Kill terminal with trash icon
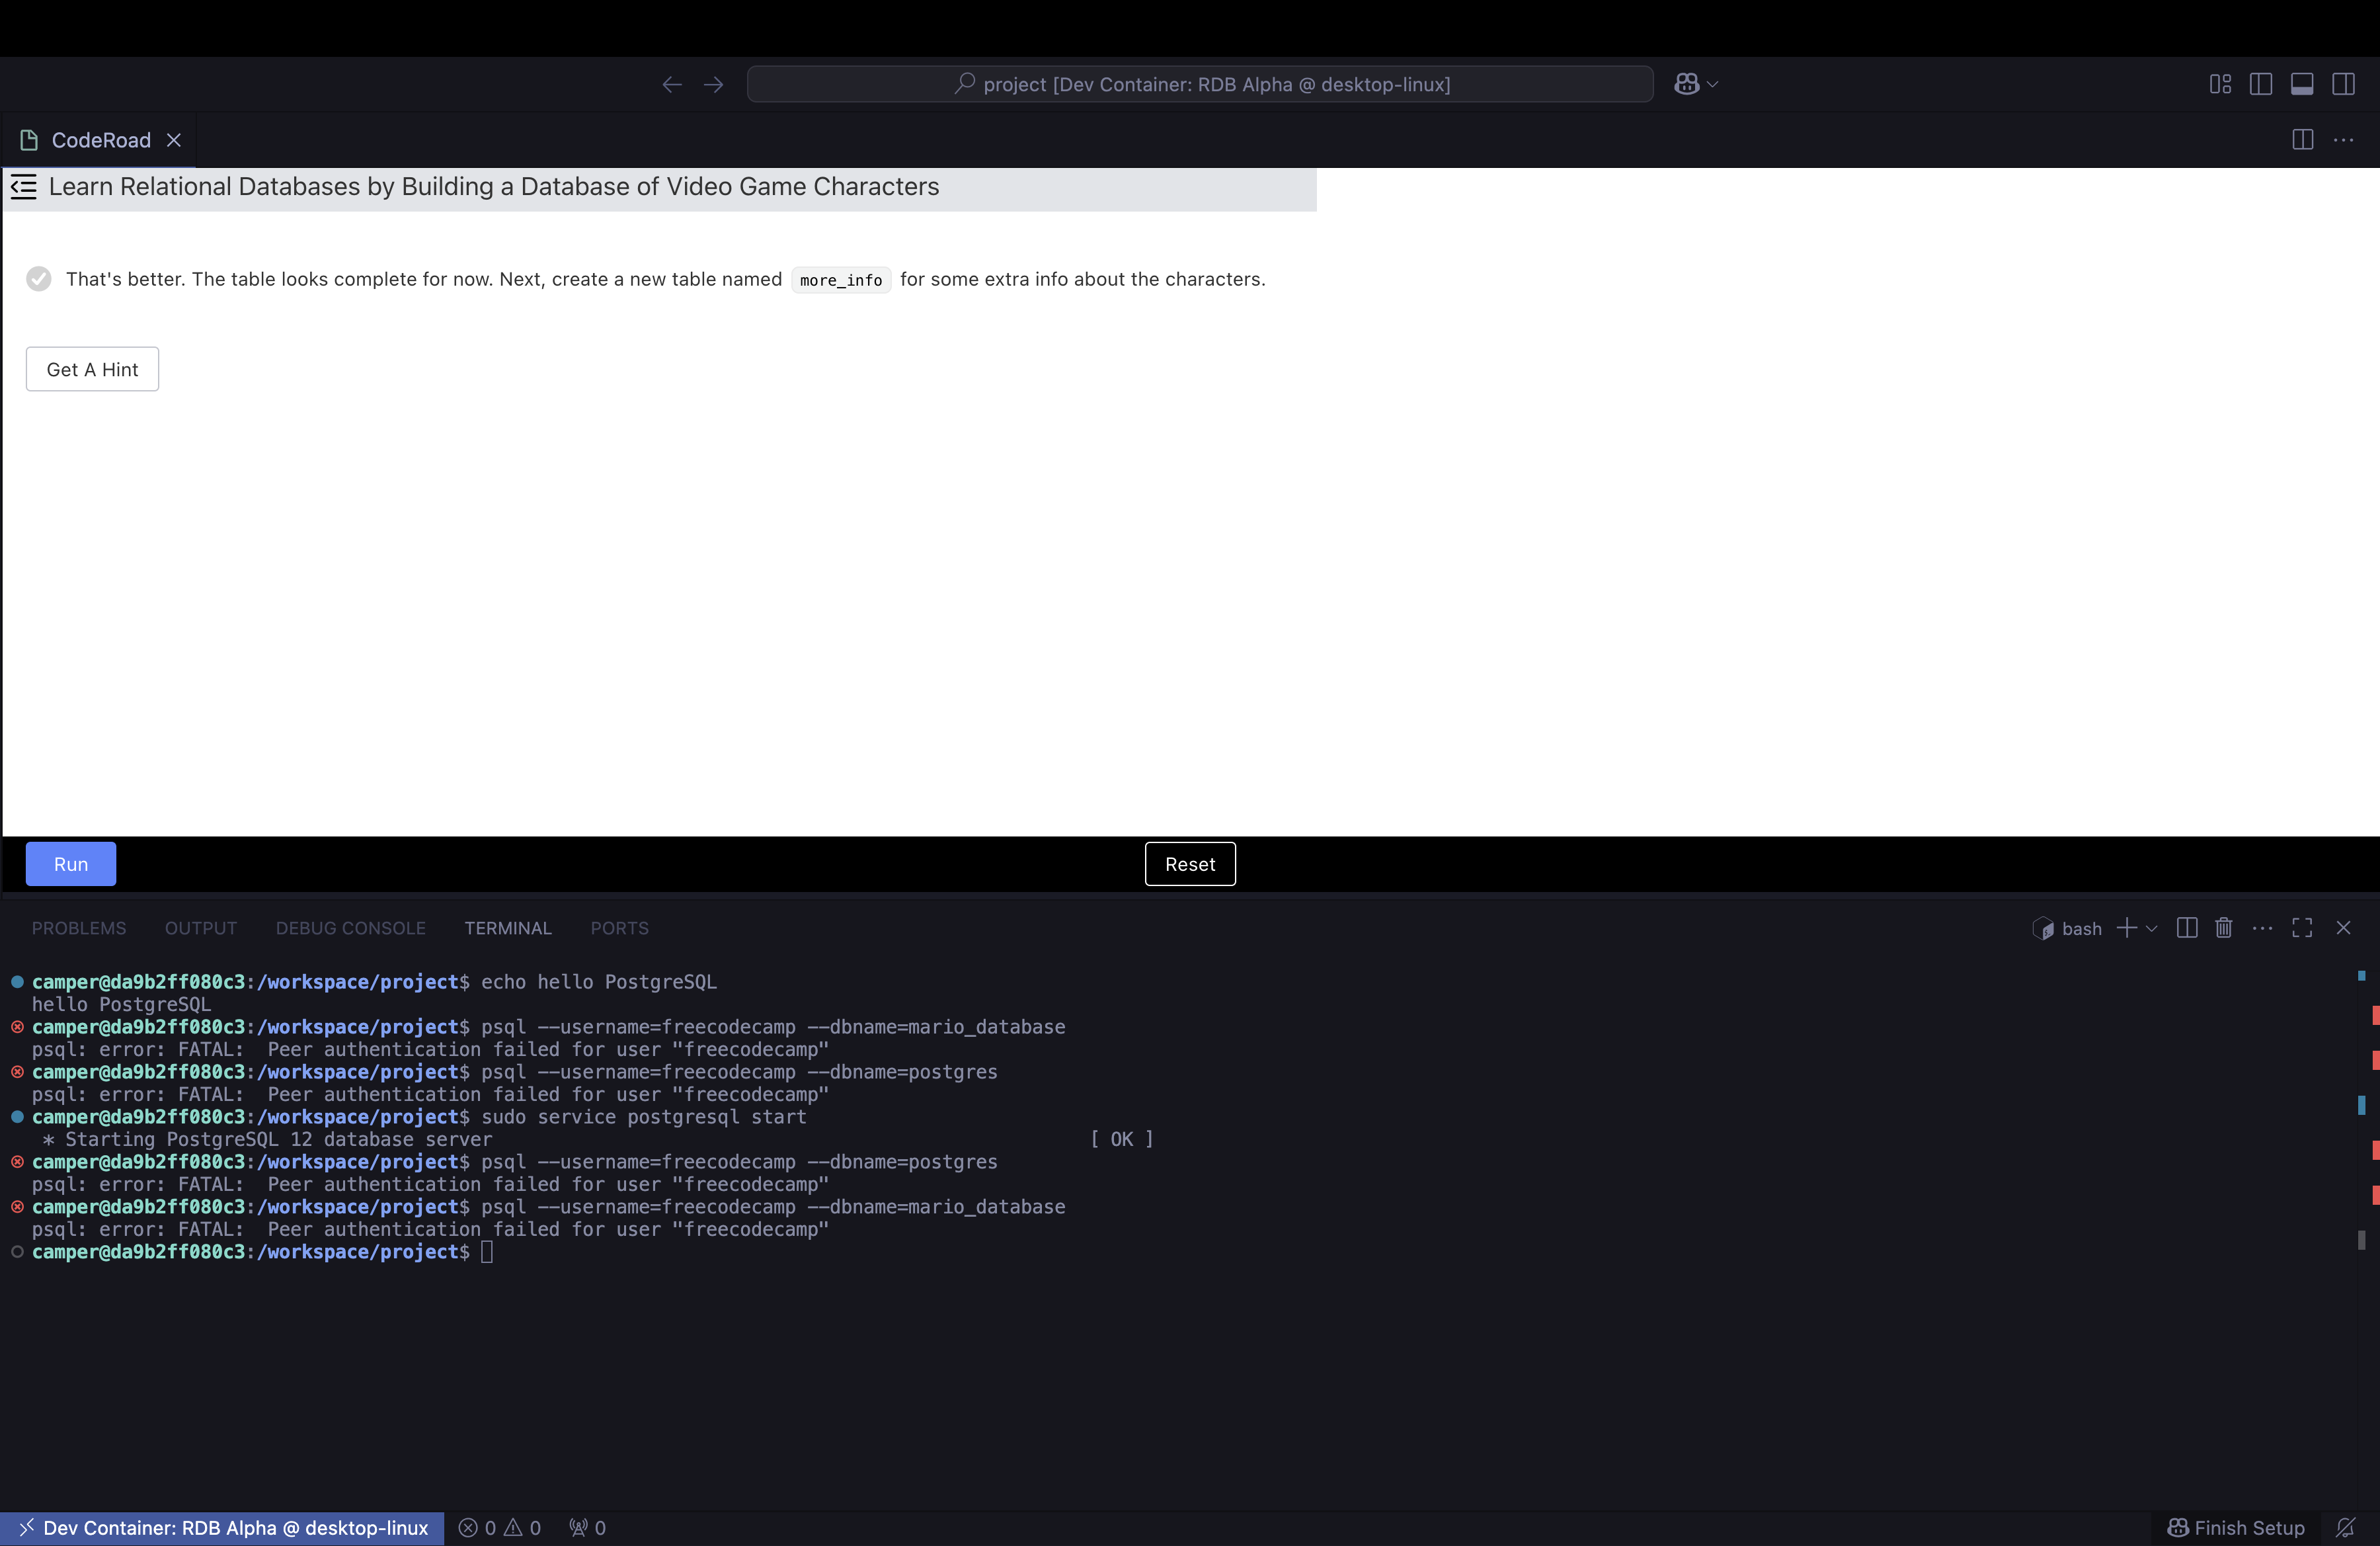 coord(2224,928)
